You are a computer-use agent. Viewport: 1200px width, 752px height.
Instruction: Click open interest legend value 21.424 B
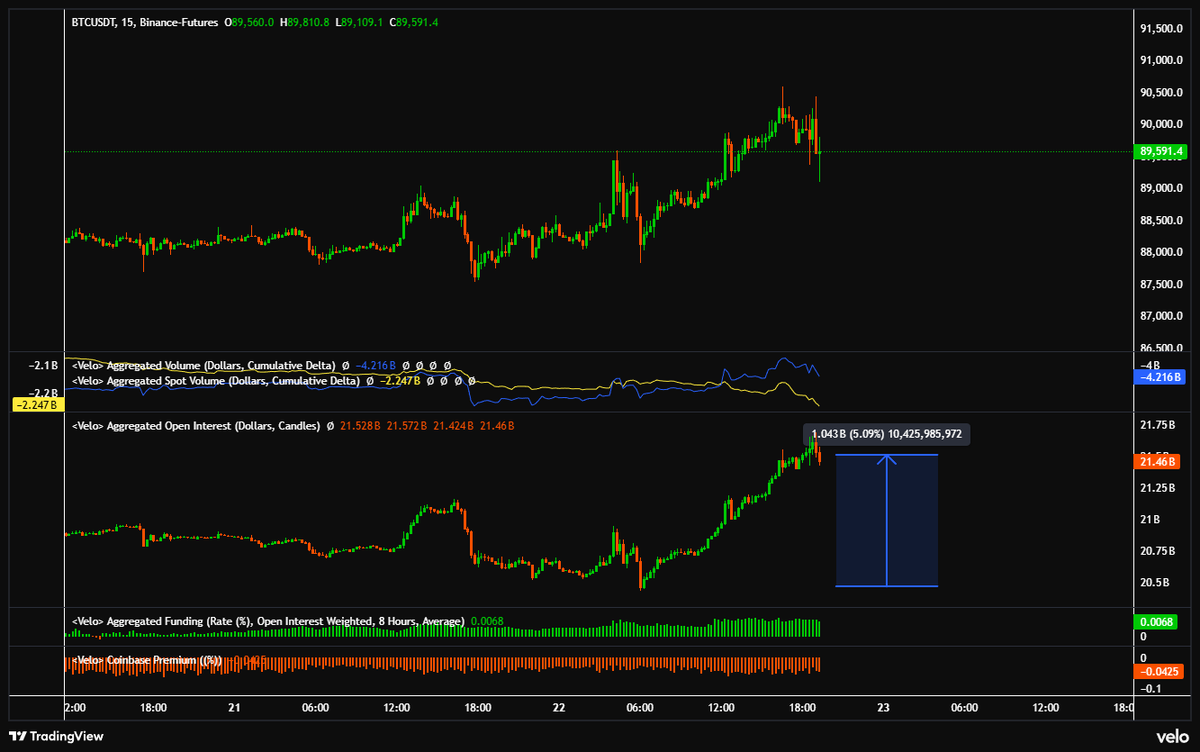(x=452, y=427)
